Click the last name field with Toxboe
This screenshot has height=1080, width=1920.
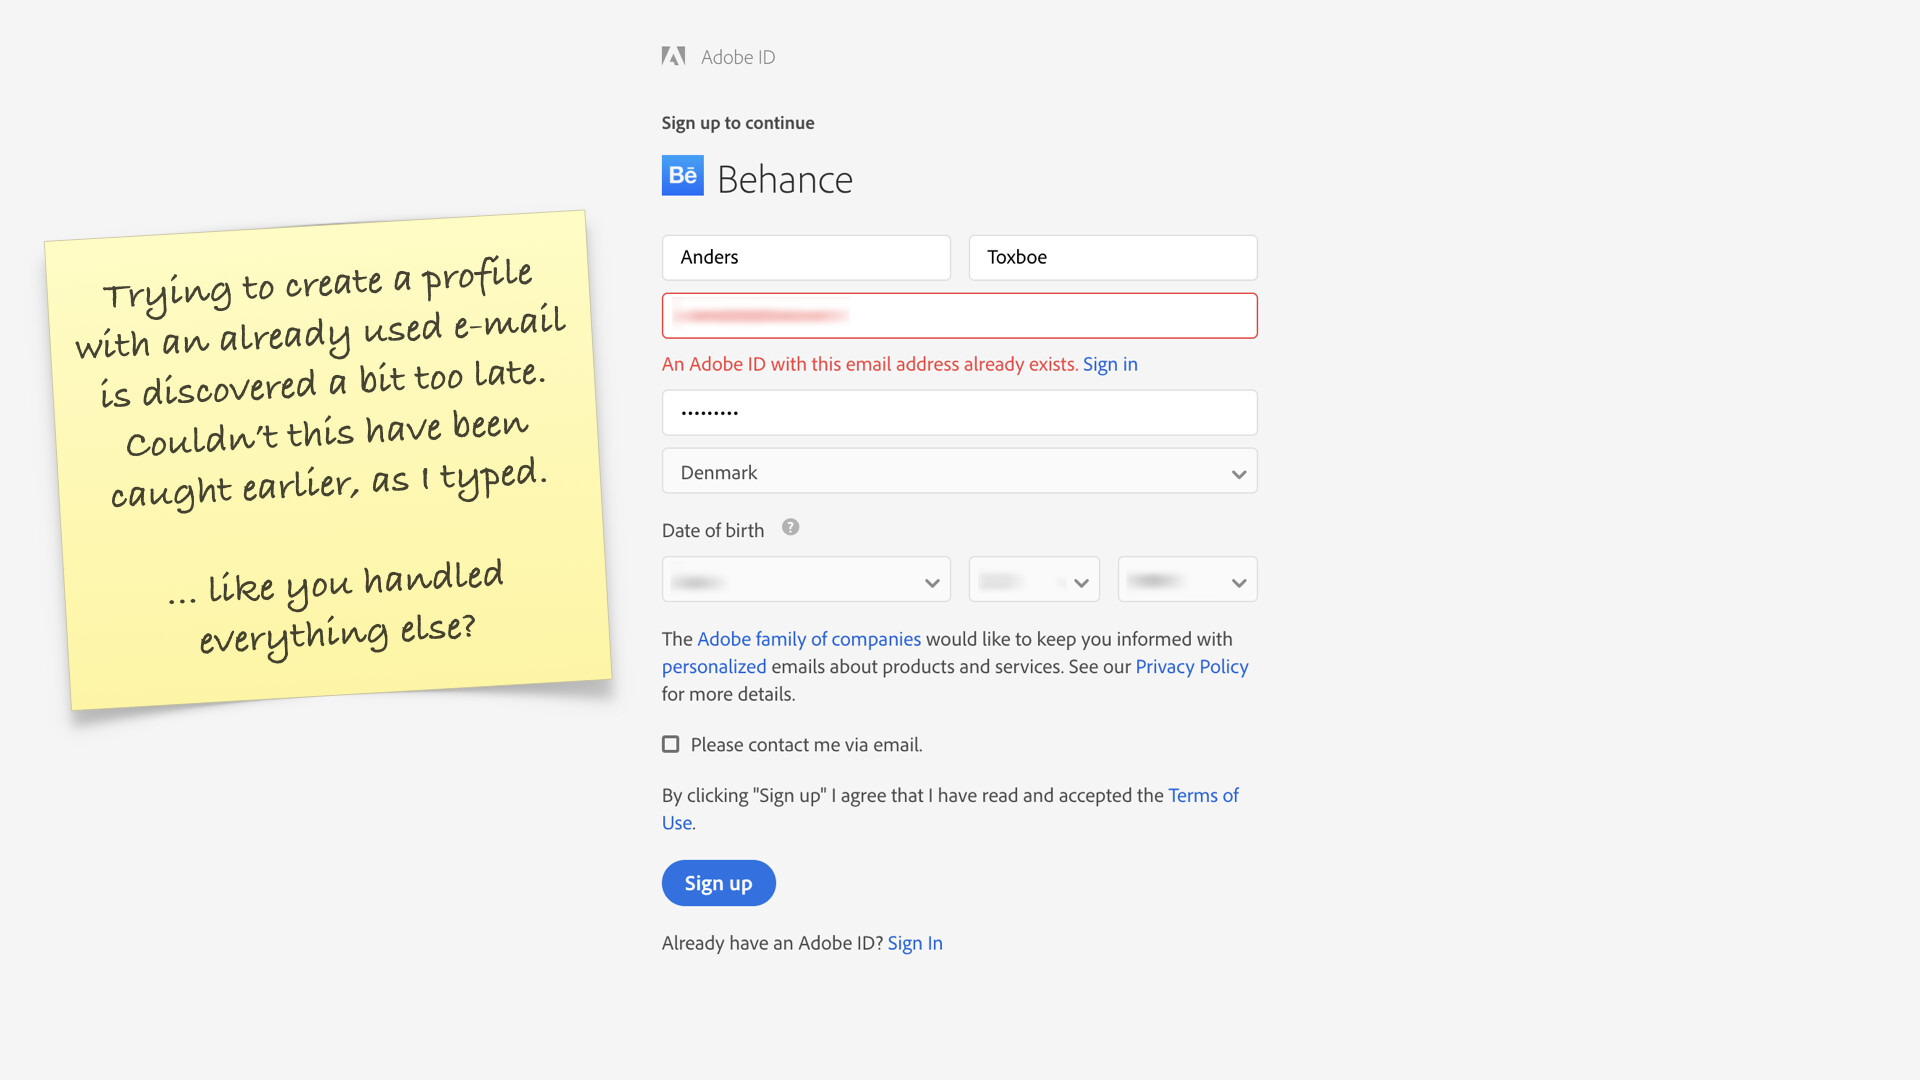(x=1112, y=258)
